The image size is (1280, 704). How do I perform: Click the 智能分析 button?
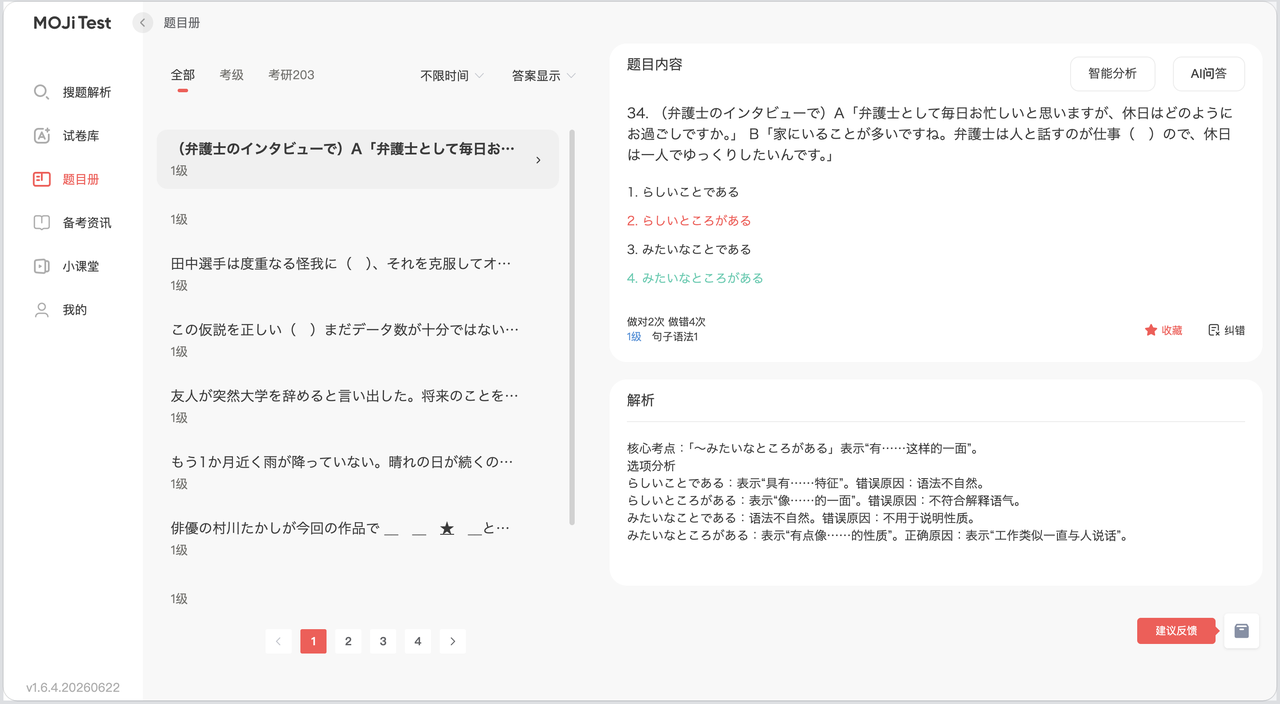[1112, 73]
